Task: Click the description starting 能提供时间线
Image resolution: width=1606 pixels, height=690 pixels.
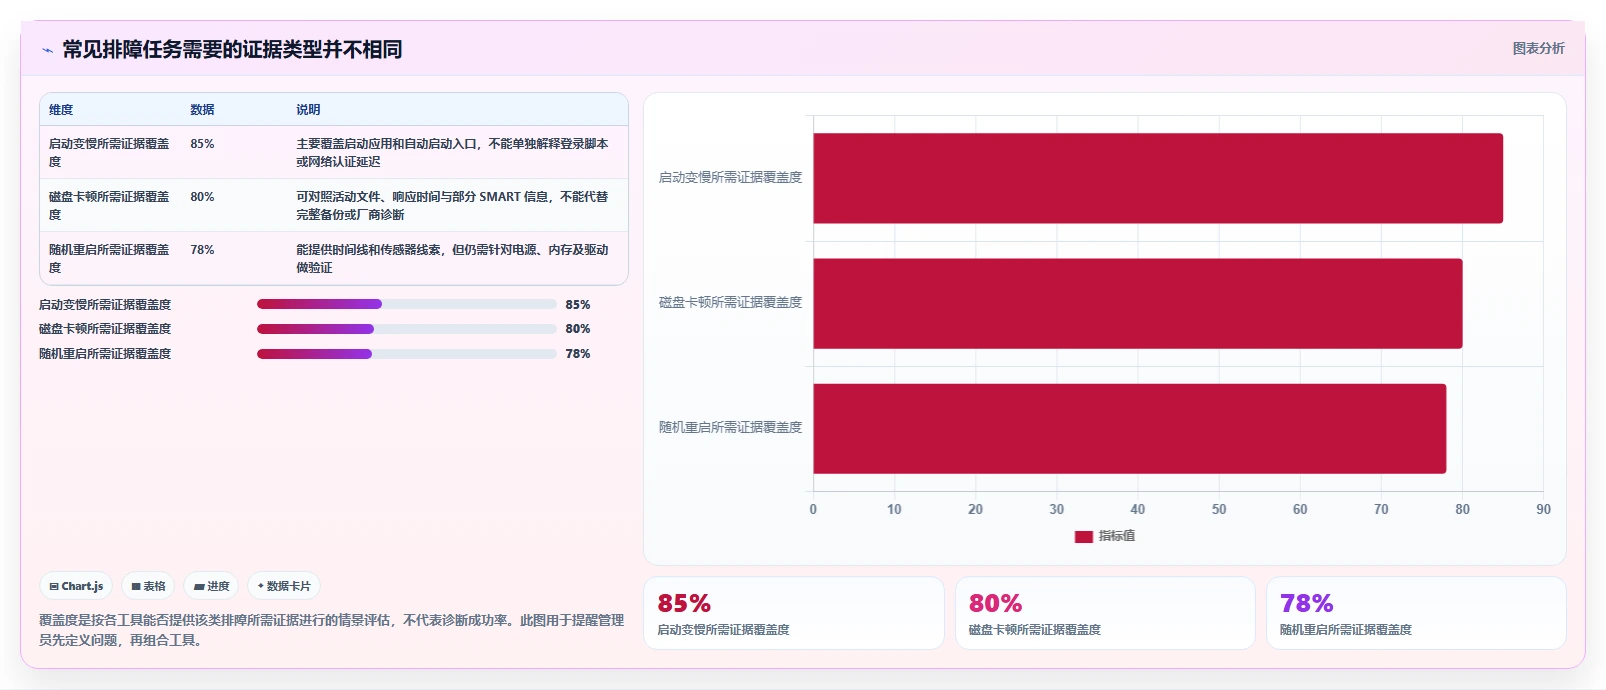Action: (452, 258)
